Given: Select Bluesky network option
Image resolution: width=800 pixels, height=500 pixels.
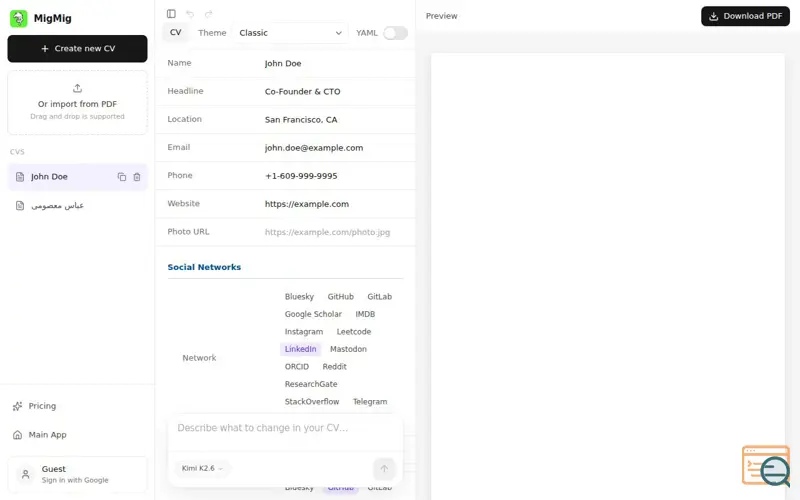Looking at the screenshot, I should coord(299,297).
